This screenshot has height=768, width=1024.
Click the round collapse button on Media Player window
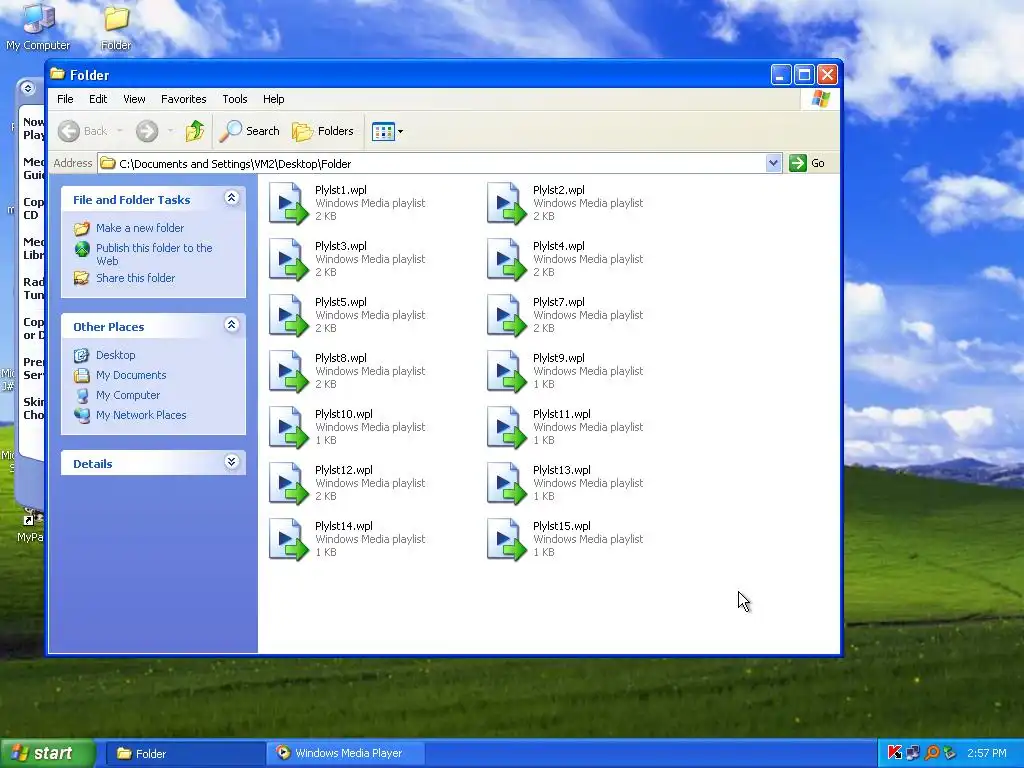click(27, 88)
